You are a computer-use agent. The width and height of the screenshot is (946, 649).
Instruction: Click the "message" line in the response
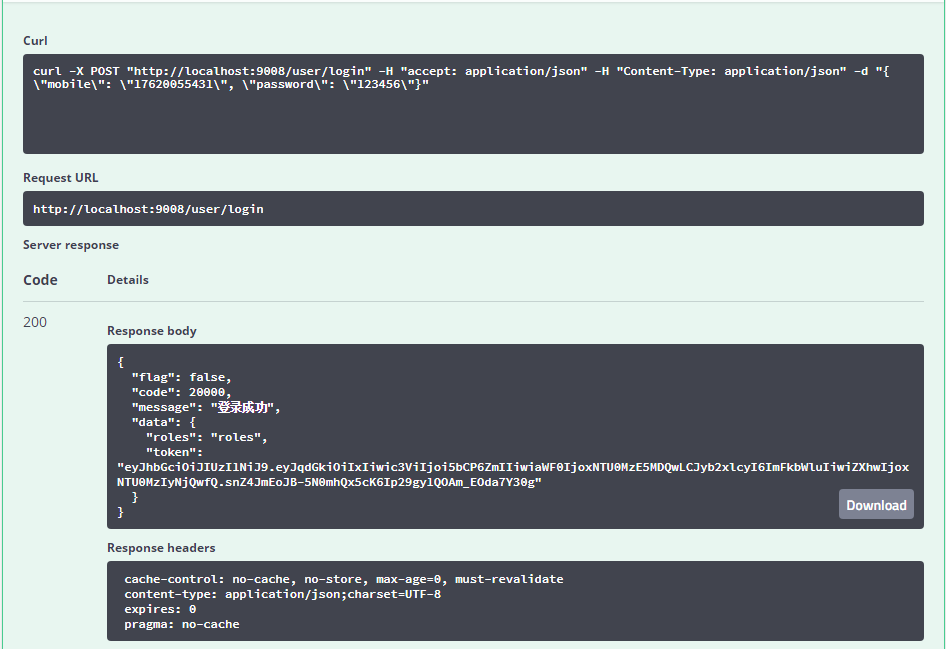point(206,407)
